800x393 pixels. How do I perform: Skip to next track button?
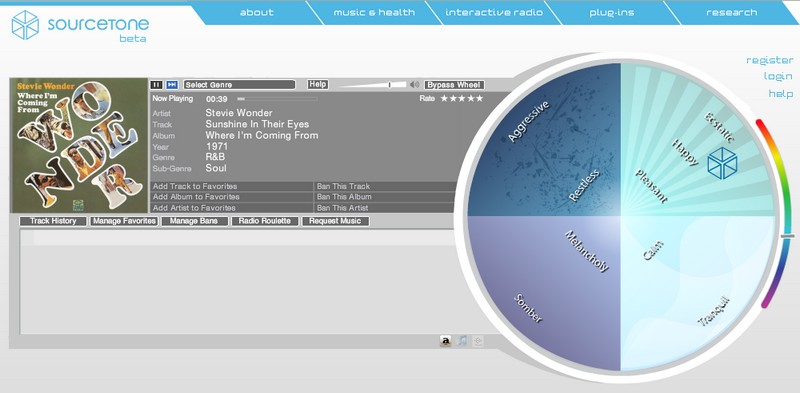pyautogui.click(x=172, y=85)
